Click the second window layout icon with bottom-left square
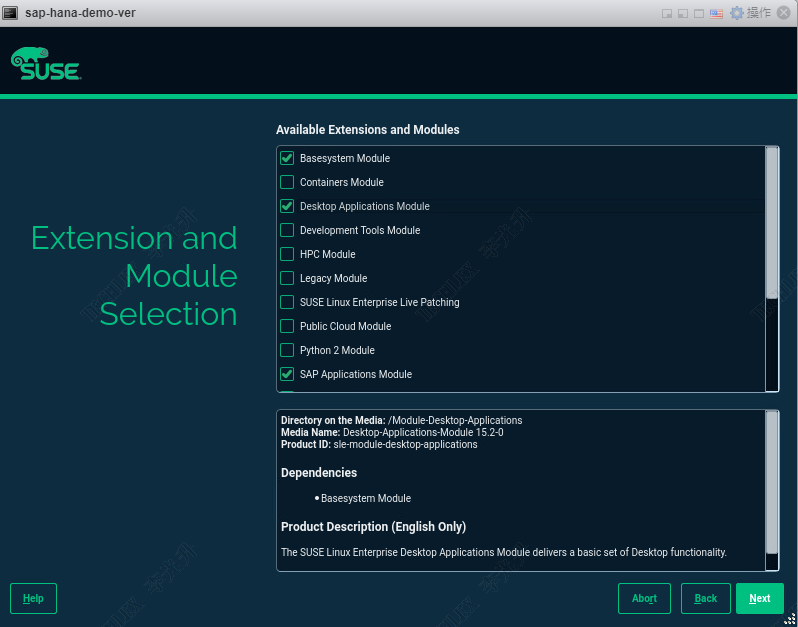Screen dimensions: 798x627 [683, 13]
